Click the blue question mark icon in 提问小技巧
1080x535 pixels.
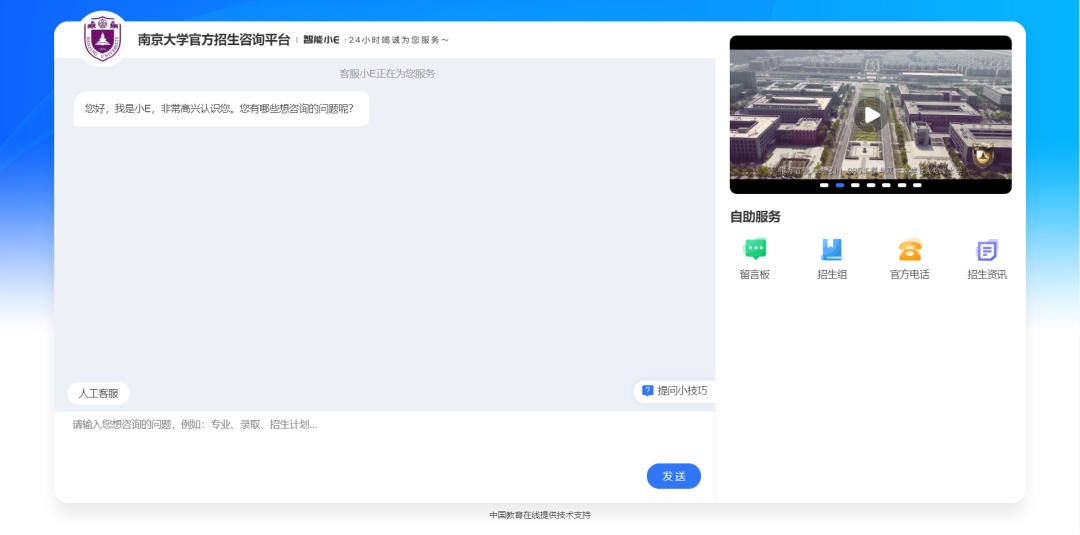click(x=647, y=390)
